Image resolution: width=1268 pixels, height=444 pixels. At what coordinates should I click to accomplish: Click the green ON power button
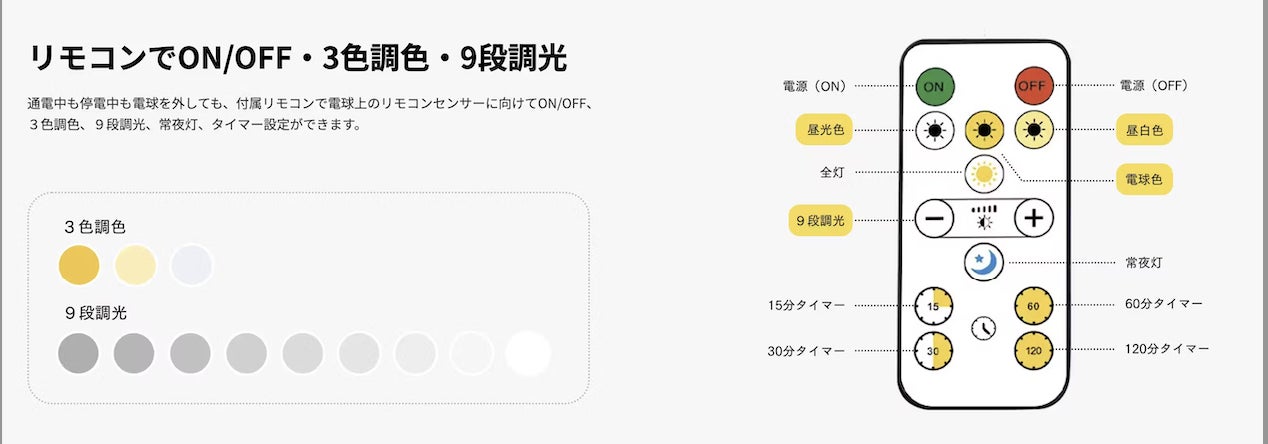[x=934, y=86]
